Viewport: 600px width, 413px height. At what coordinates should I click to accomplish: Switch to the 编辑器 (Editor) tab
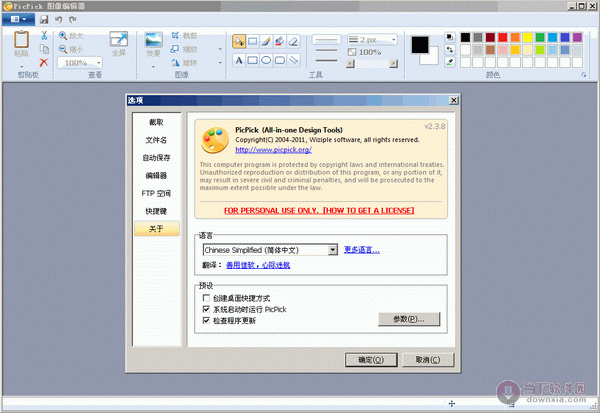pyautogui.click(x=156, y=176)
